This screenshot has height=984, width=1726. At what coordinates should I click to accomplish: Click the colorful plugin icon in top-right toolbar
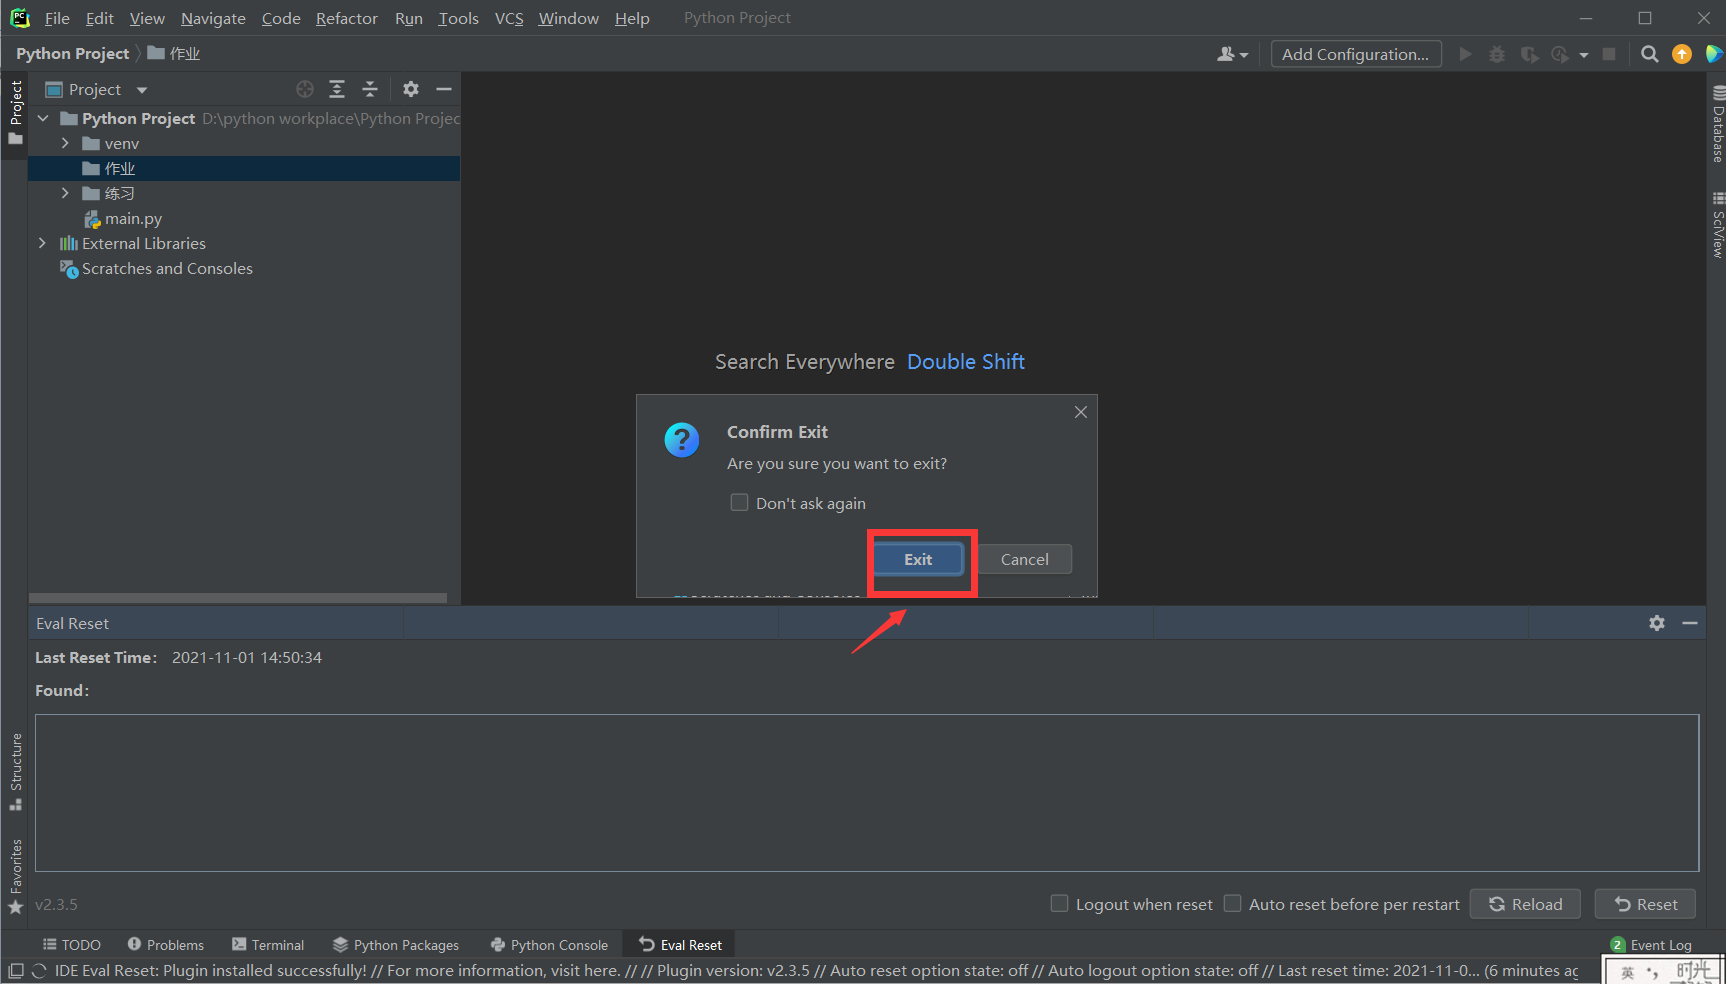click(x=1714, y=54)
